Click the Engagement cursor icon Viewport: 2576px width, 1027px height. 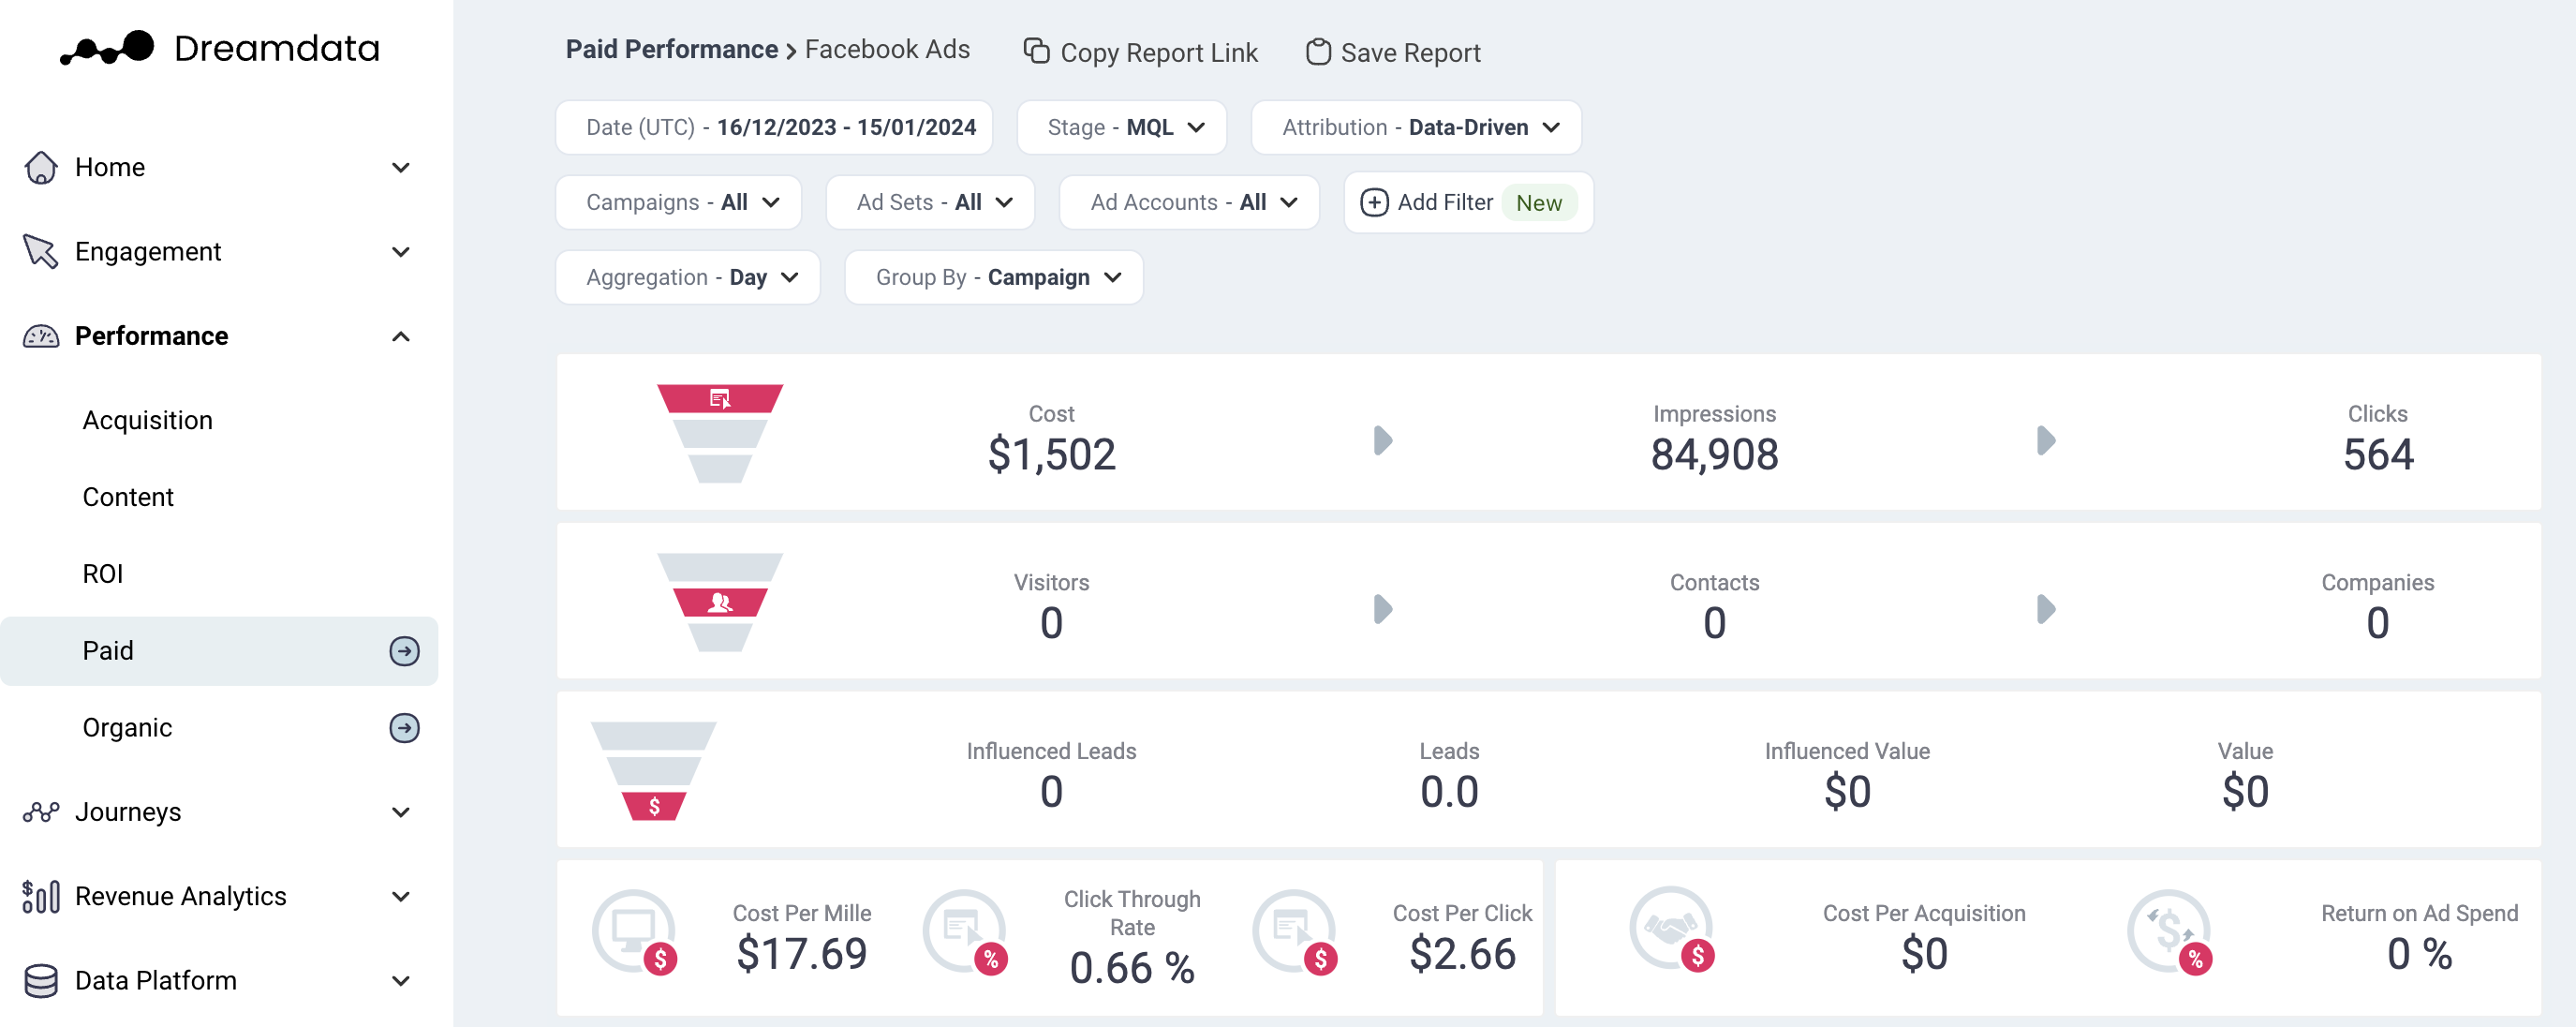(x=41, y=251)
